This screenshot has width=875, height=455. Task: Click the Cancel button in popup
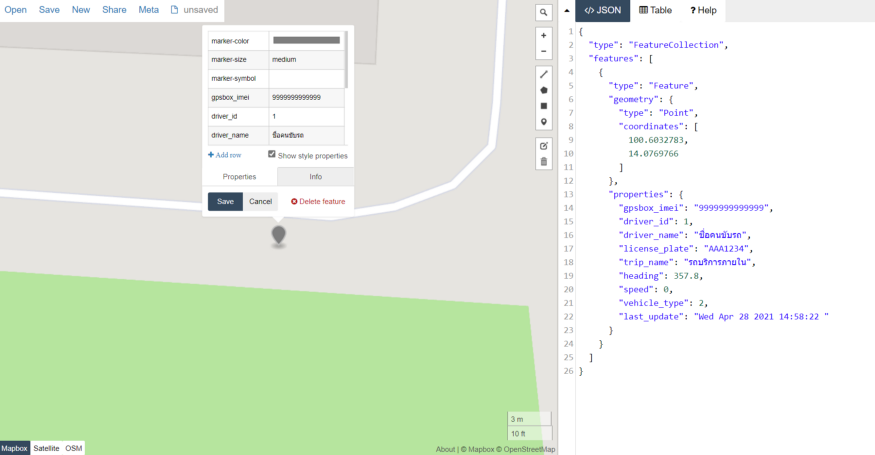[261, 202]
